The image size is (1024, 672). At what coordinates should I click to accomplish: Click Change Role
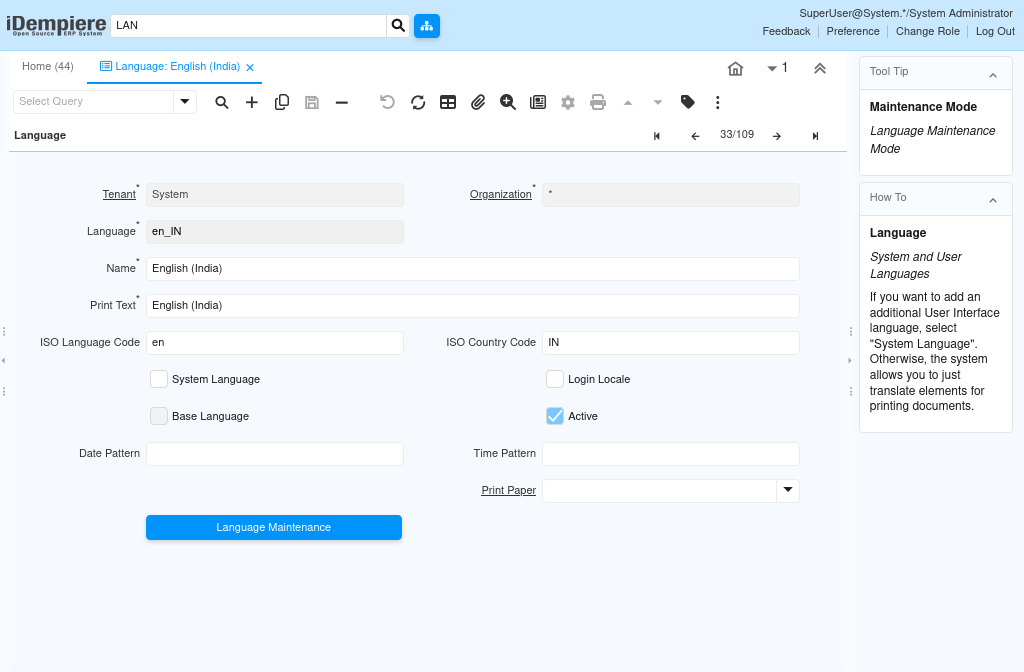tap(927, 31)
